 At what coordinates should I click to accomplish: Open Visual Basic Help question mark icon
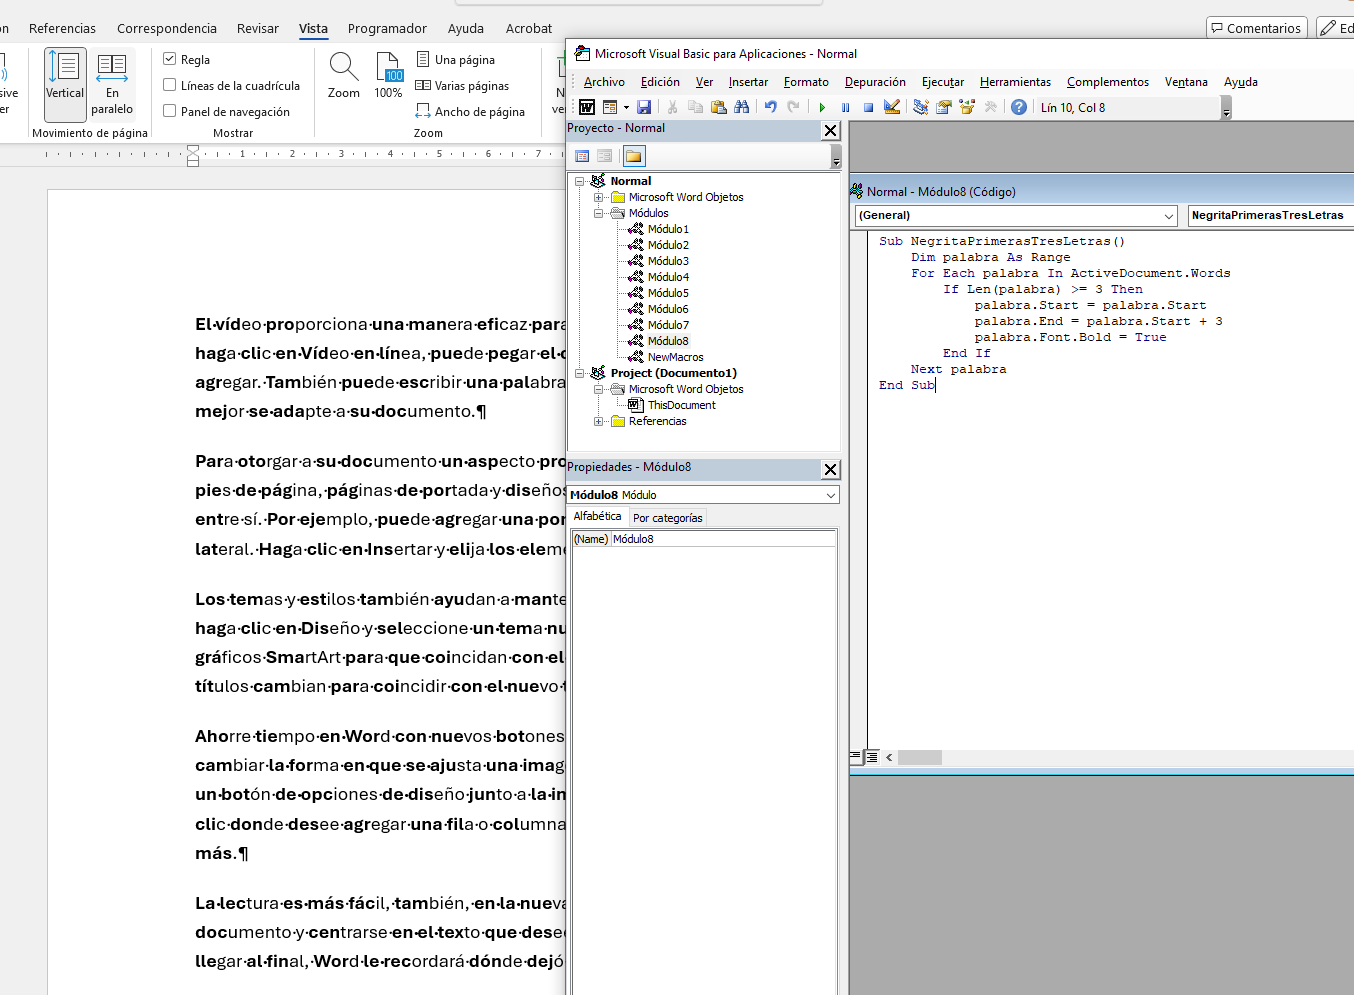[1018, 107]
